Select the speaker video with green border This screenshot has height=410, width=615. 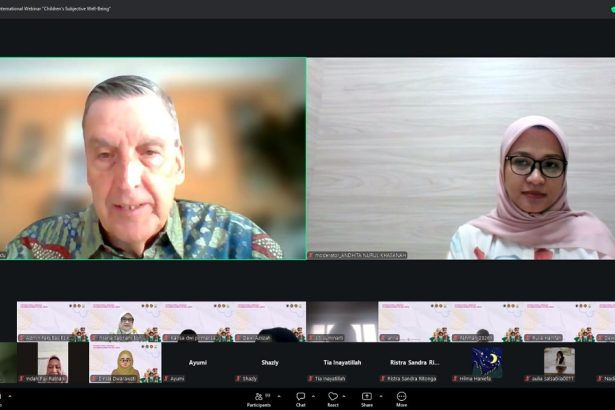click(153, 159)
